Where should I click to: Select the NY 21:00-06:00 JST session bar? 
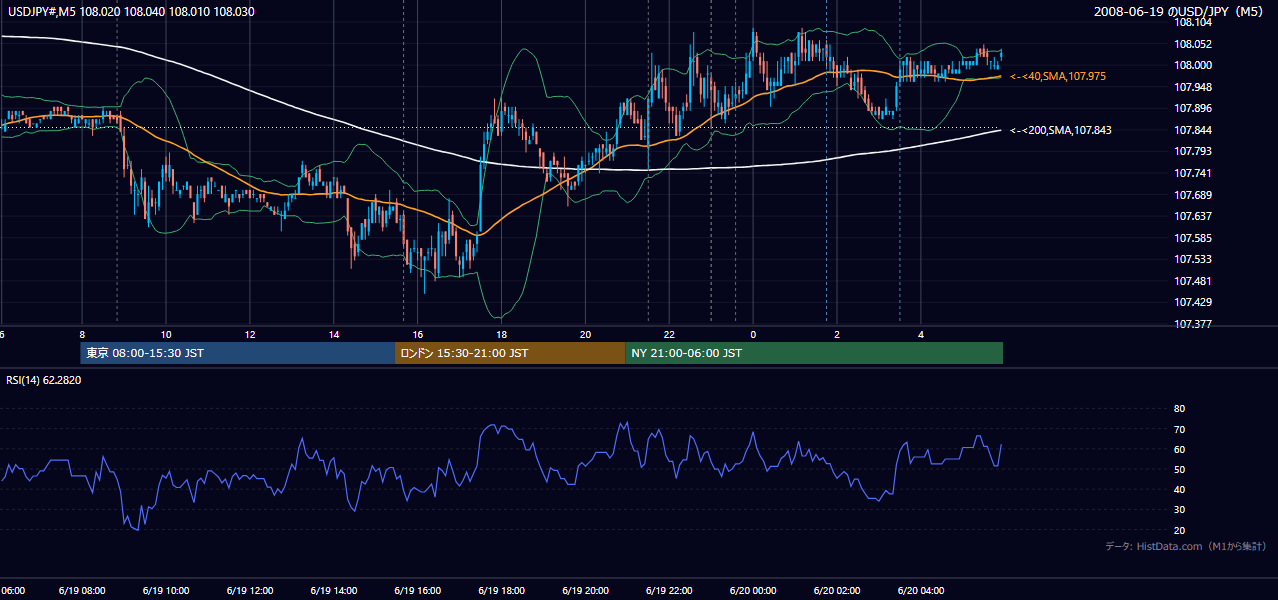(x=814, y=353)
